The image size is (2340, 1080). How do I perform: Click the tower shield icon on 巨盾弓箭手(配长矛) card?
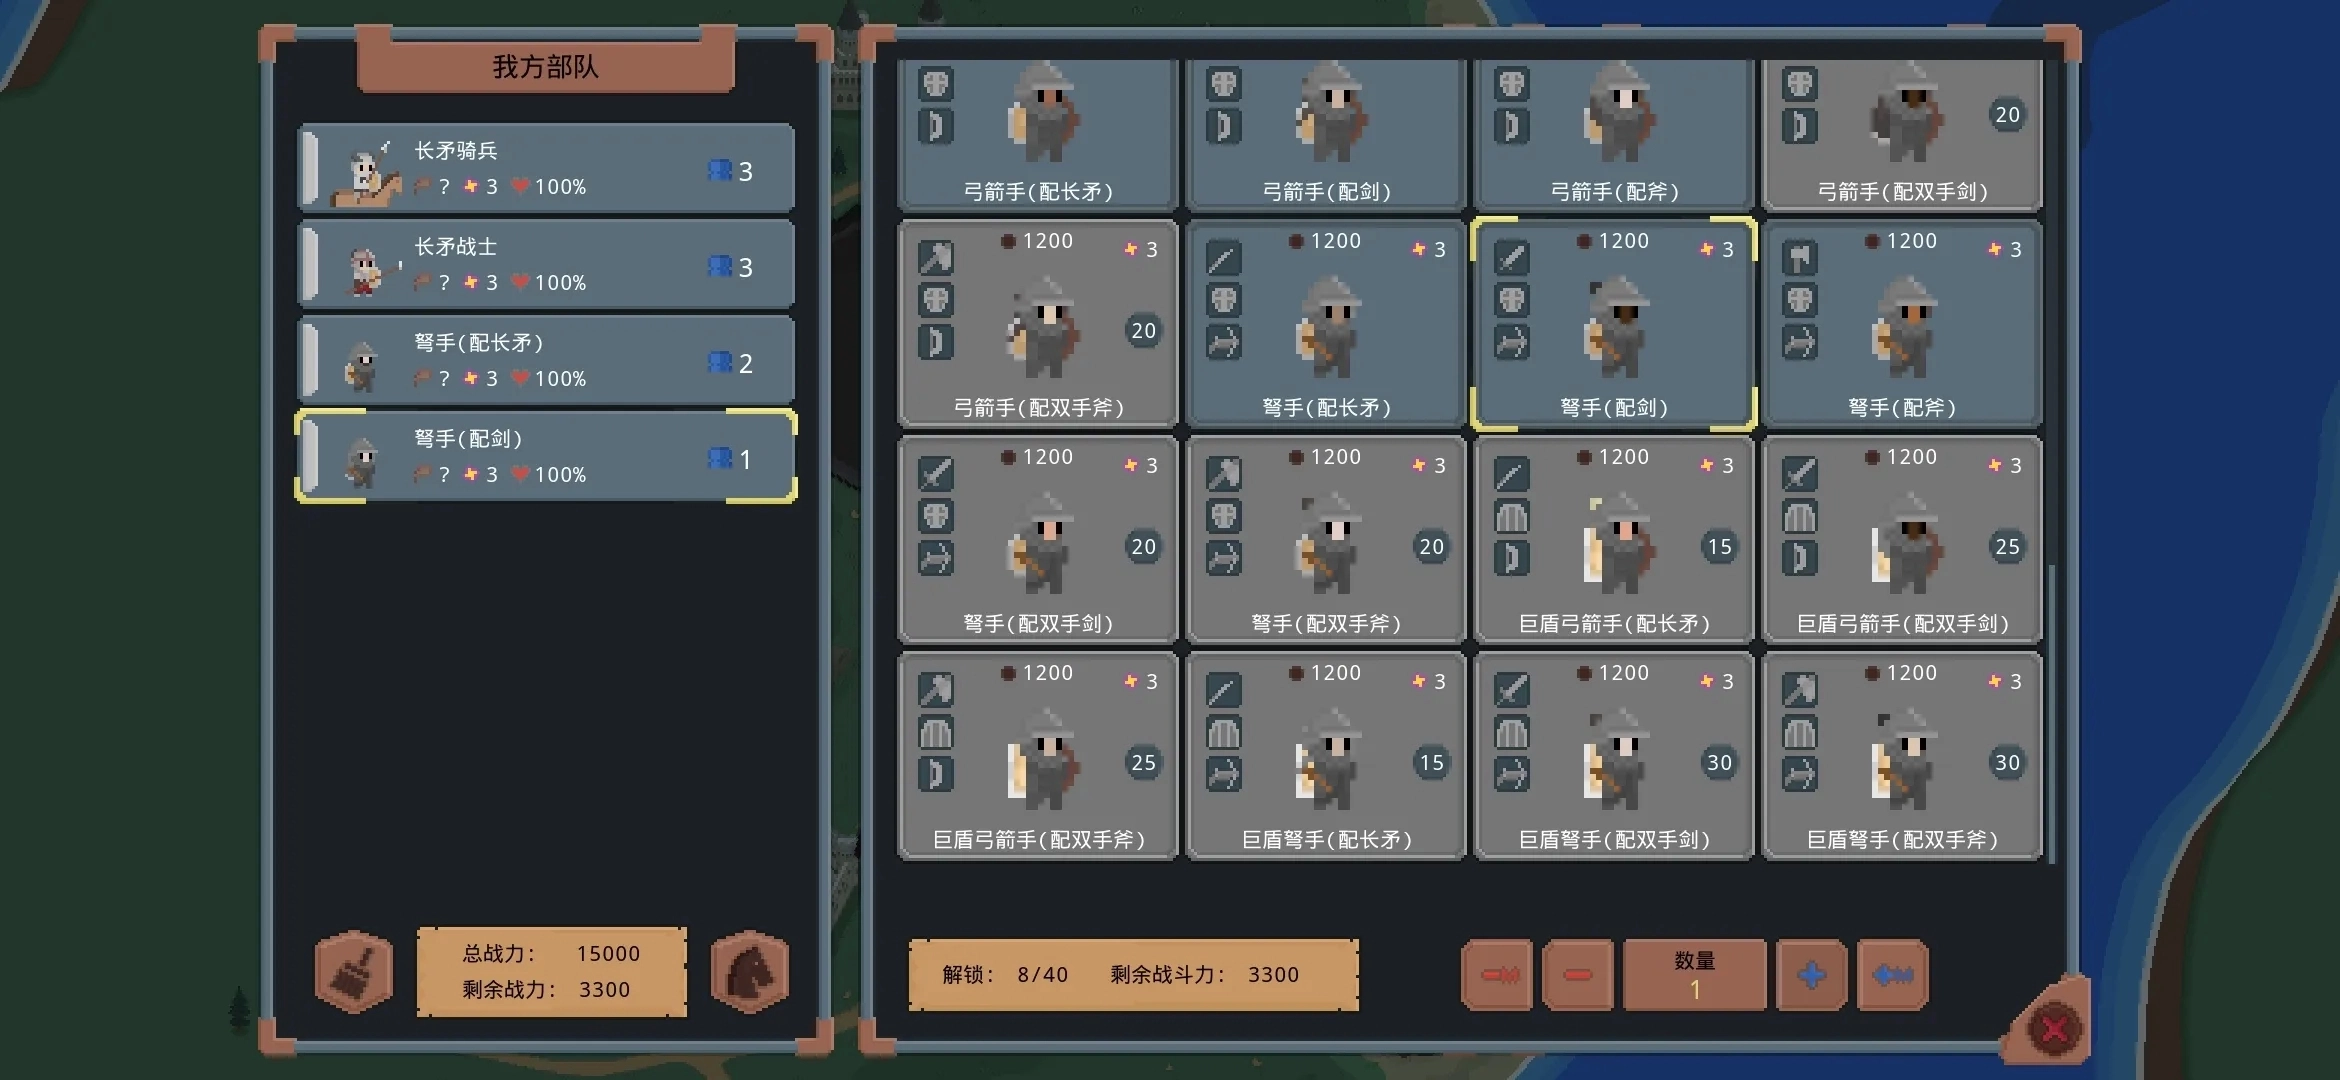click(1511, 515)
